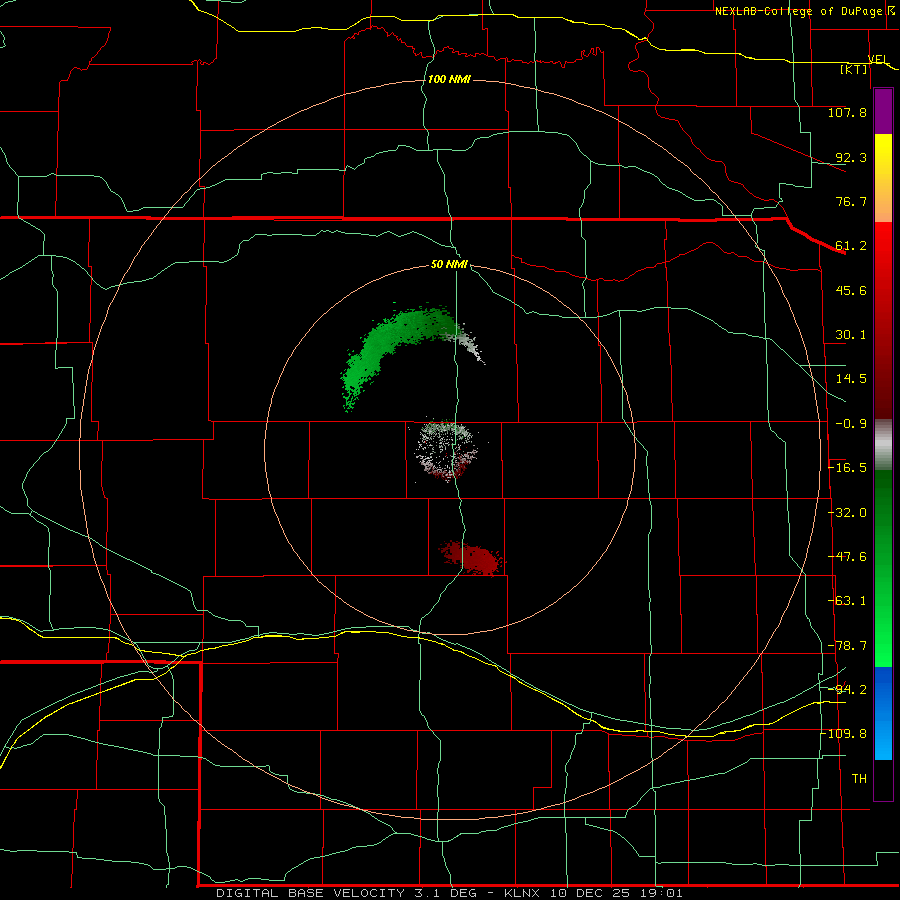
Task: Pick the yellow-orange segment of the velocity scale
Action: [x=883, y=178]
